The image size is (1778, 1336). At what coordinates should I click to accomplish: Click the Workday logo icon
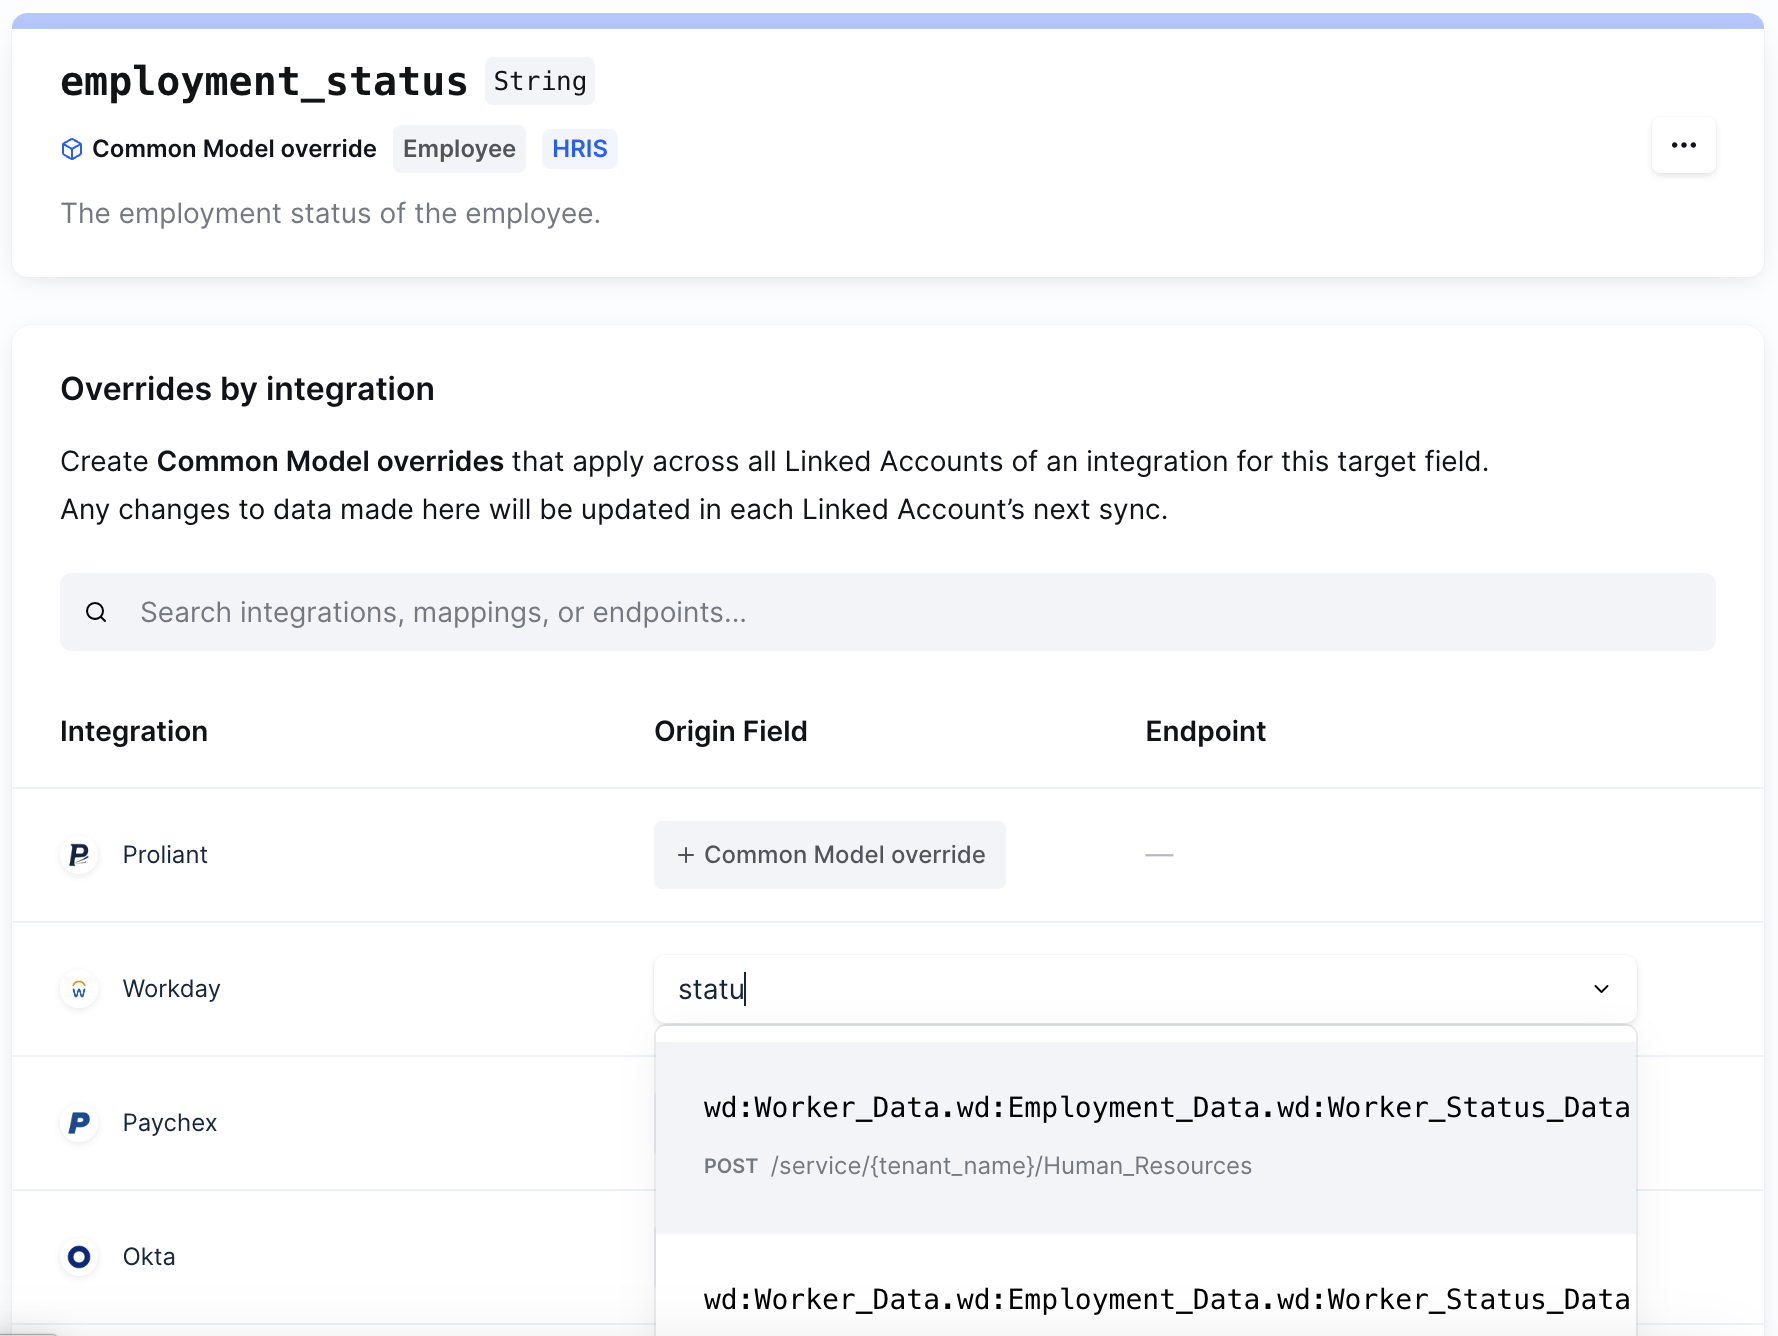(x=79, y=989)
